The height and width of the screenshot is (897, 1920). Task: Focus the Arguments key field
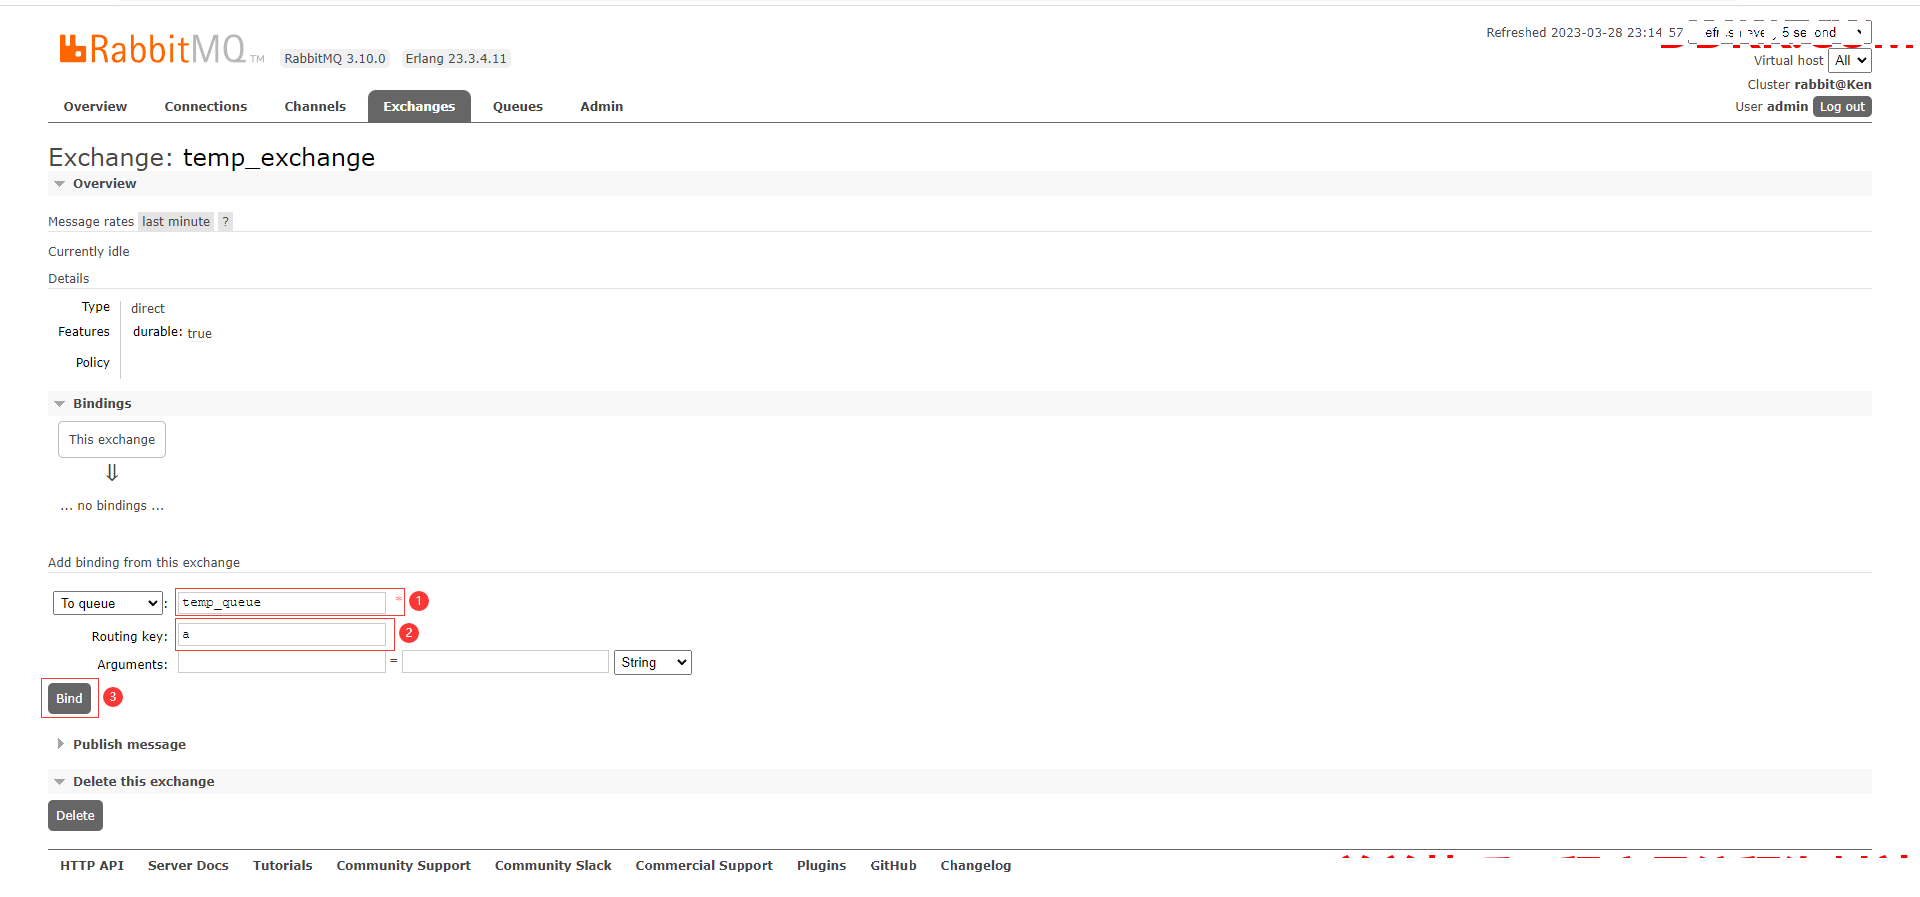[282, 662]
